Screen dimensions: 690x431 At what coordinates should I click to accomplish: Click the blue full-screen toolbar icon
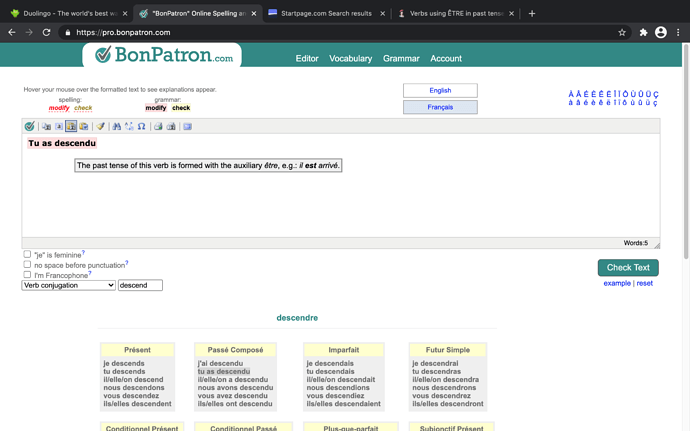(x=187, y=126)
